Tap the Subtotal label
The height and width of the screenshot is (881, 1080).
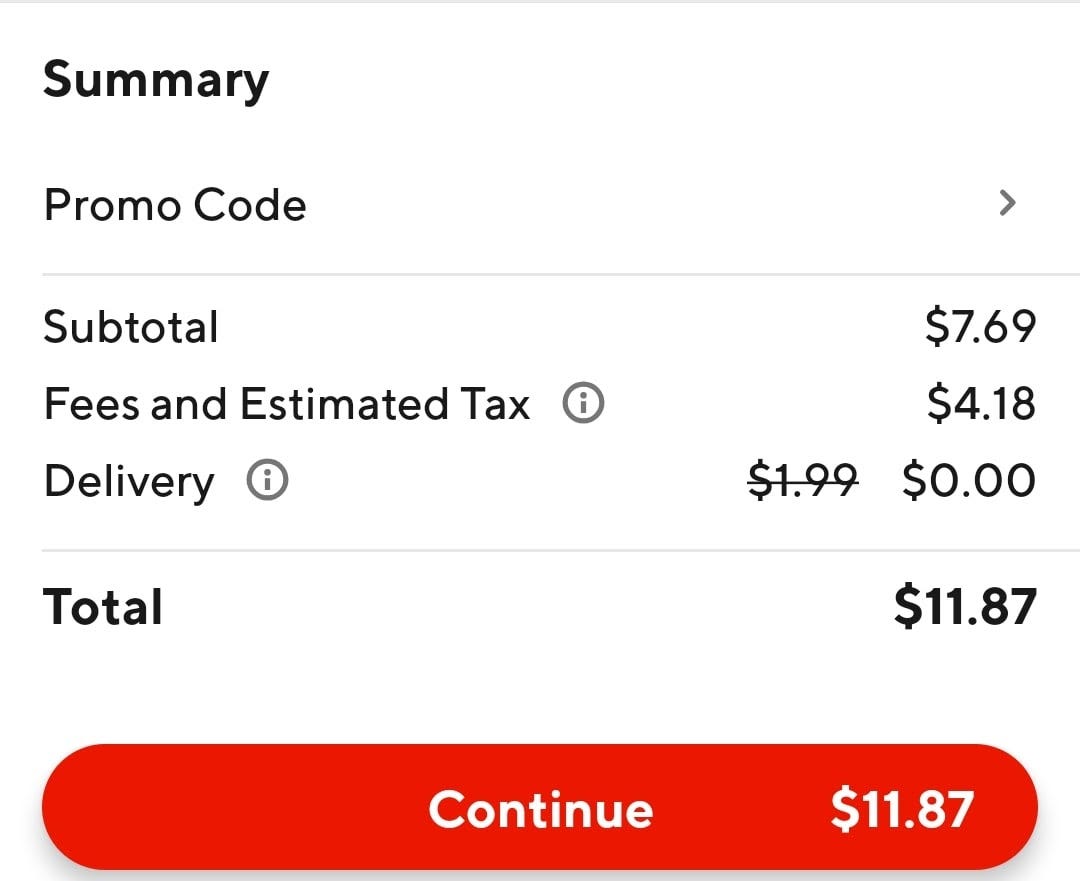coord(131,328)
